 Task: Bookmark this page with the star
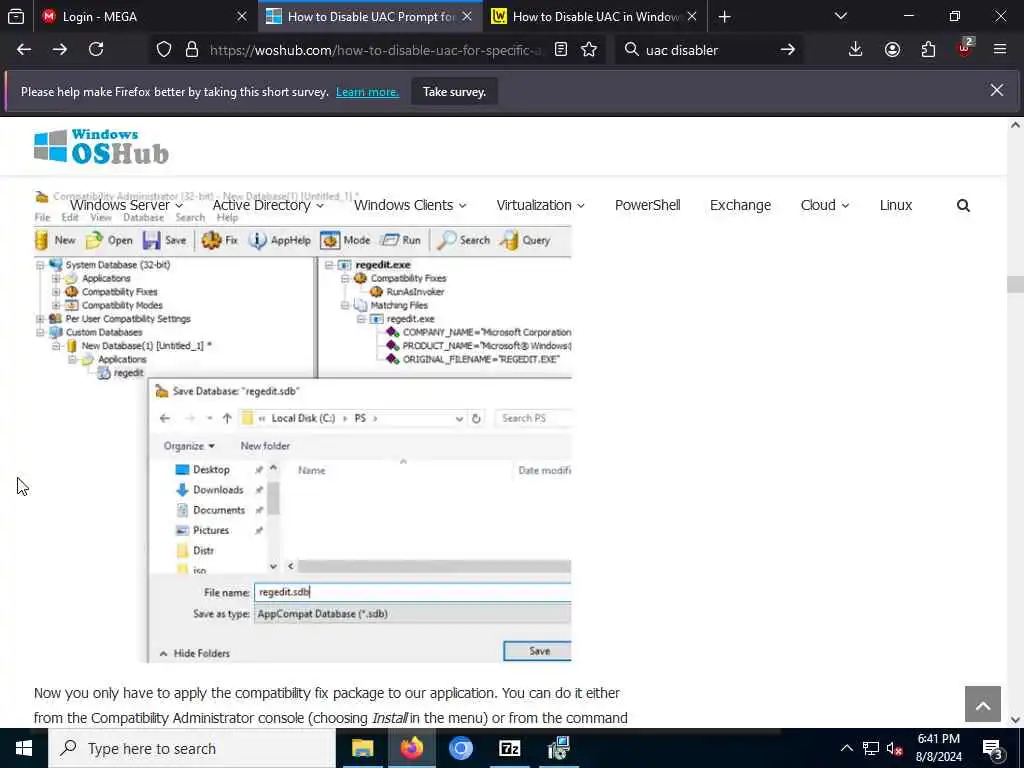(x=589, y=50)
